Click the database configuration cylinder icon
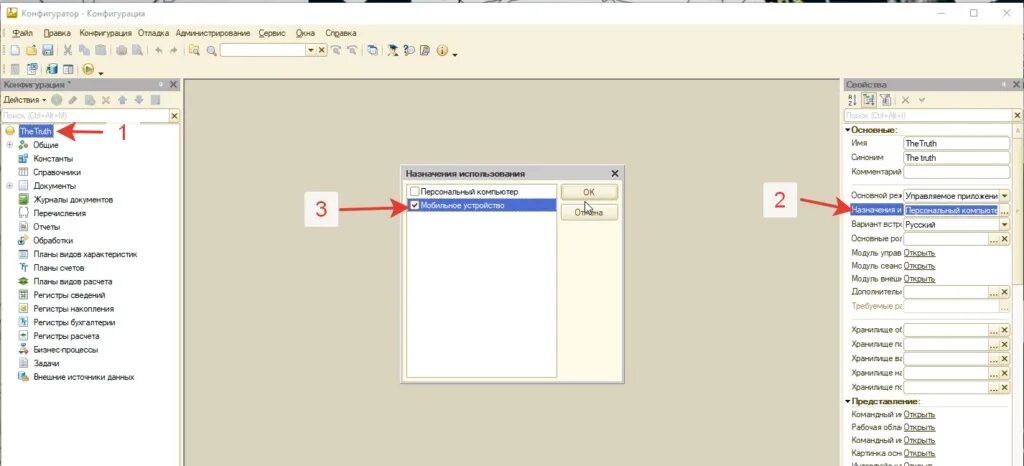 click(52, 69)
